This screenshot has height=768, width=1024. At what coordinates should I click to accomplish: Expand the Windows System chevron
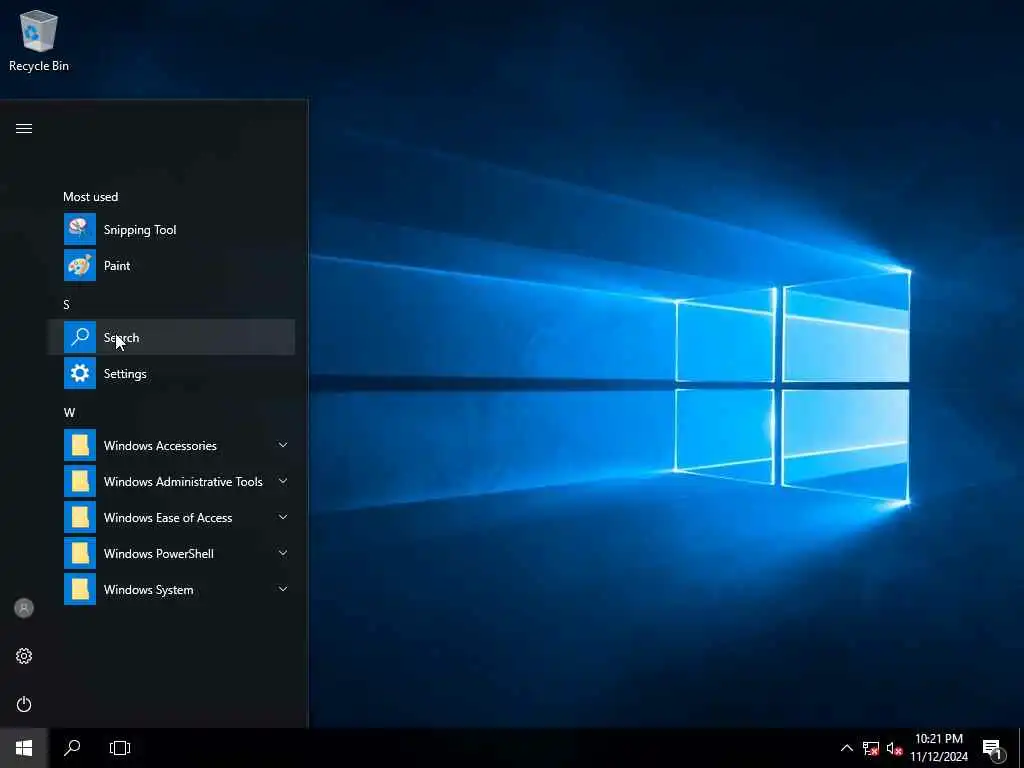click(283, 588)
